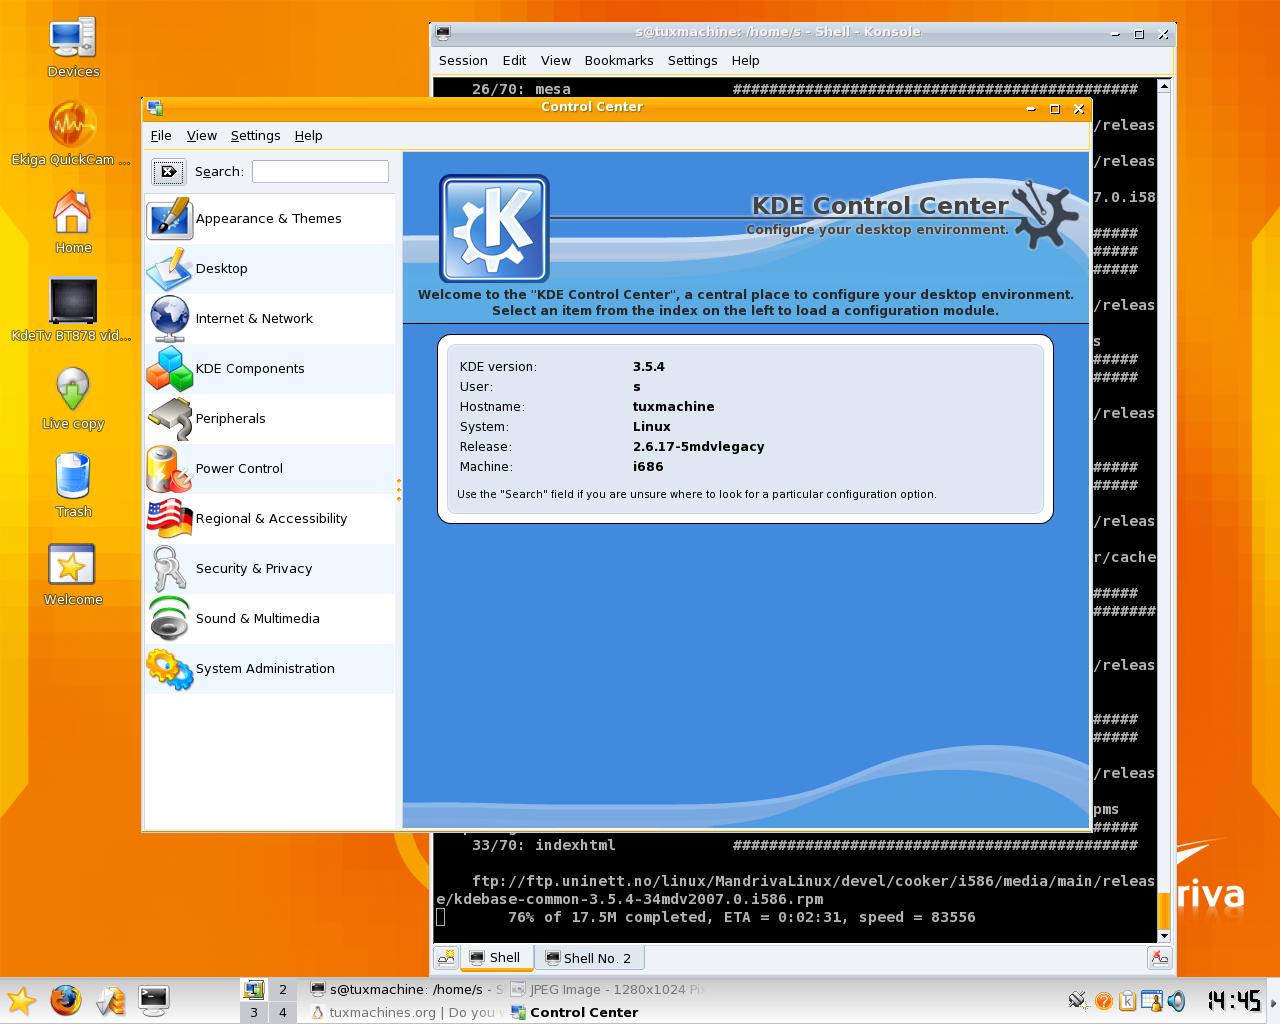Open Help menu in Konsole

pos(746,61)
